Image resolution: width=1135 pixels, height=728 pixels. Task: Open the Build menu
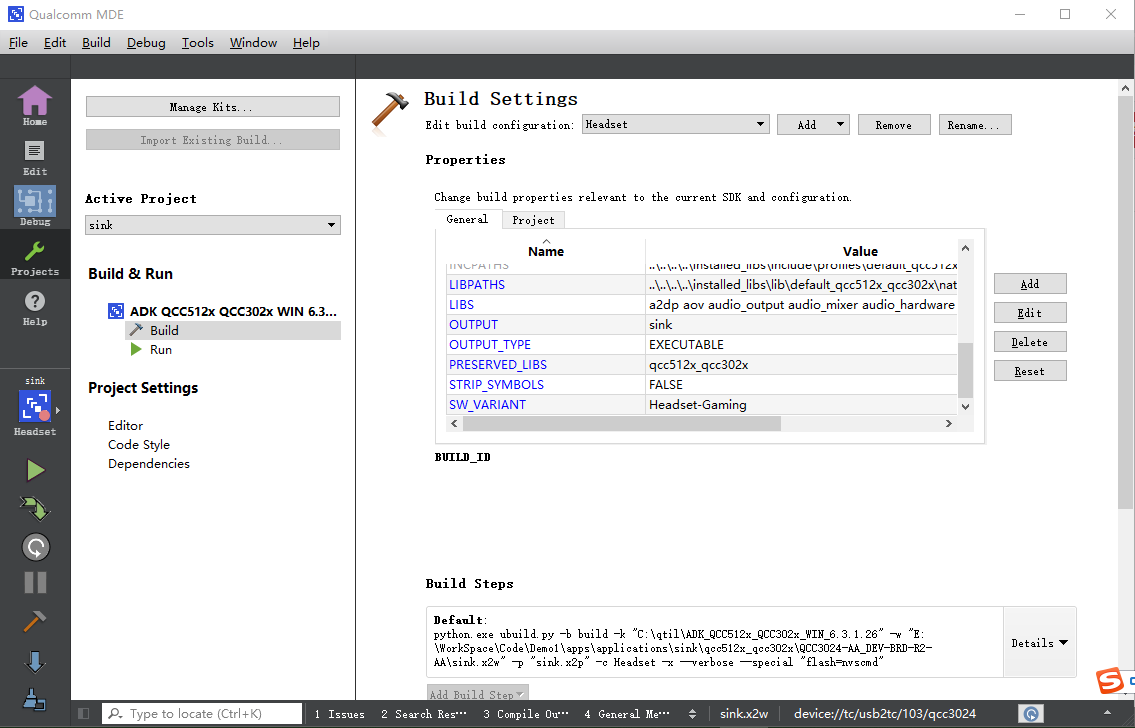click(96, 43)
